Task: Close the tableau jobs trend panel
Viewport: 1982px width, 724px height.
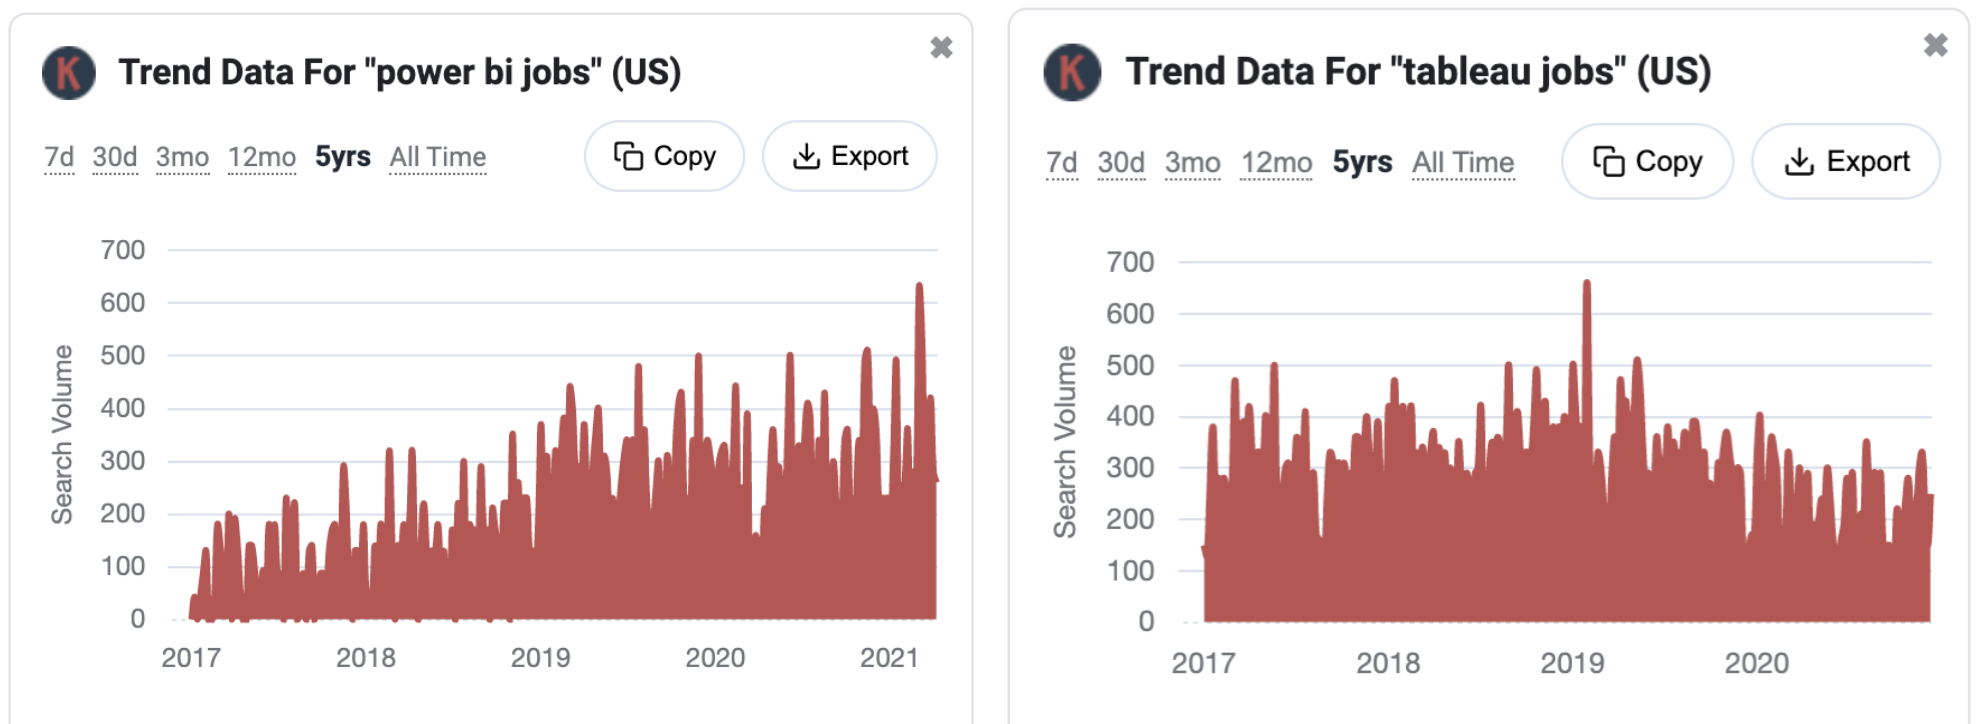Action: coord(1935,45)
